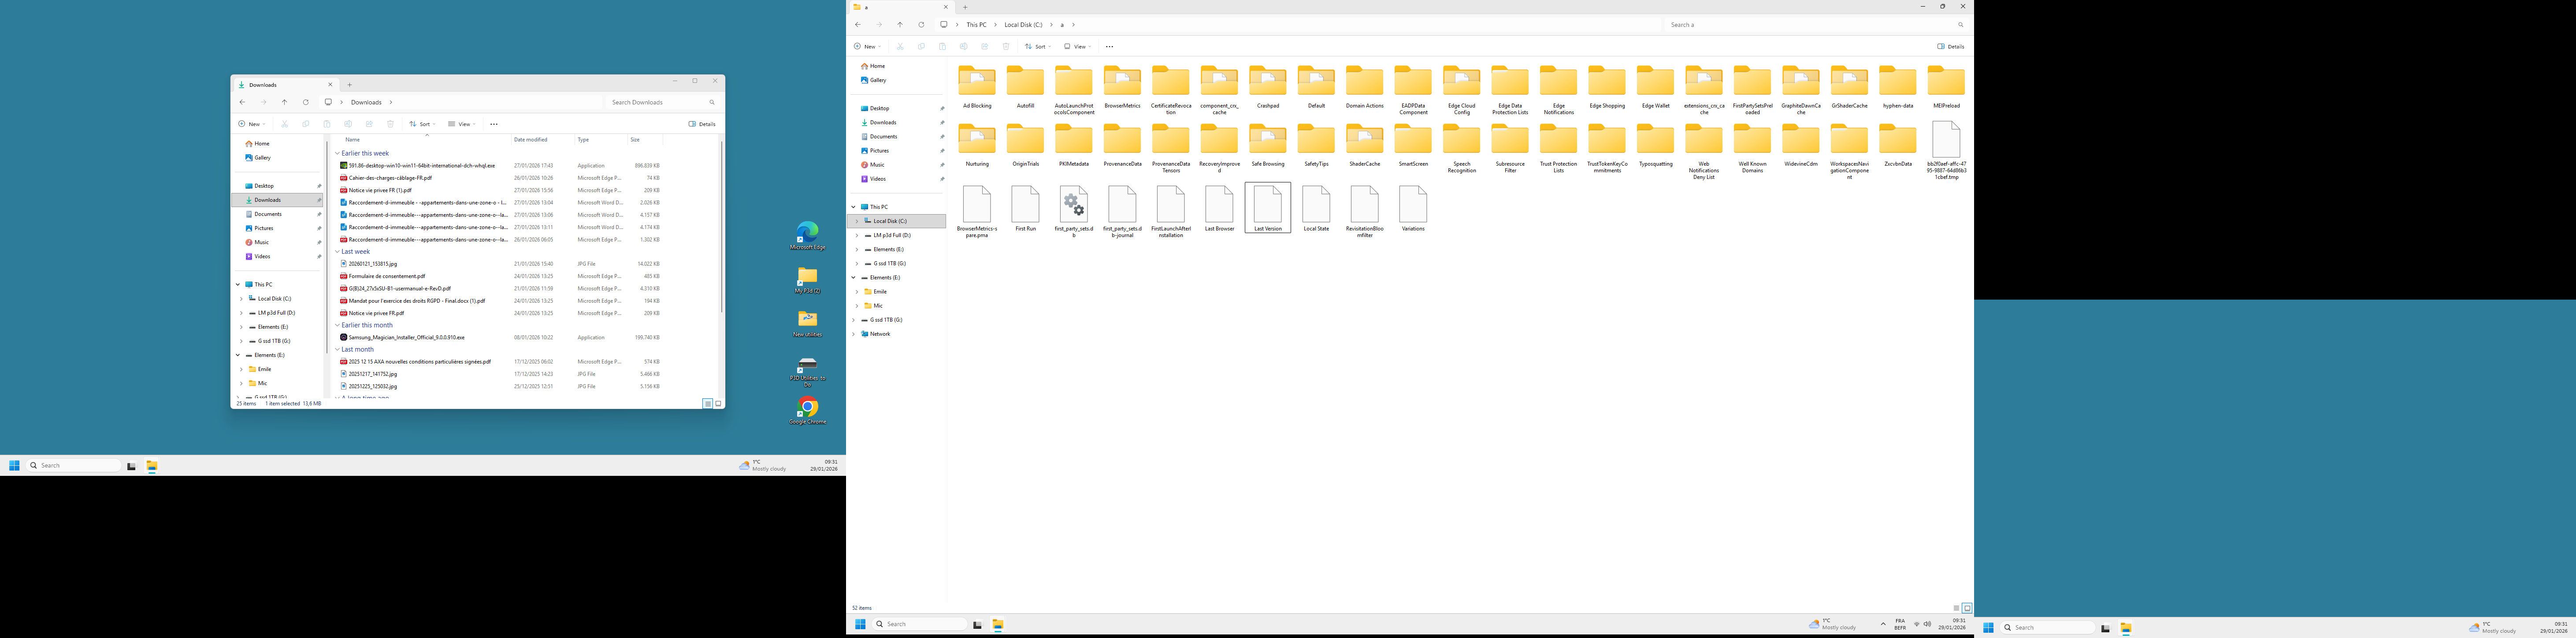Switch 'a' window to details view toggle
The image size is (2576, 638).
1956,608
